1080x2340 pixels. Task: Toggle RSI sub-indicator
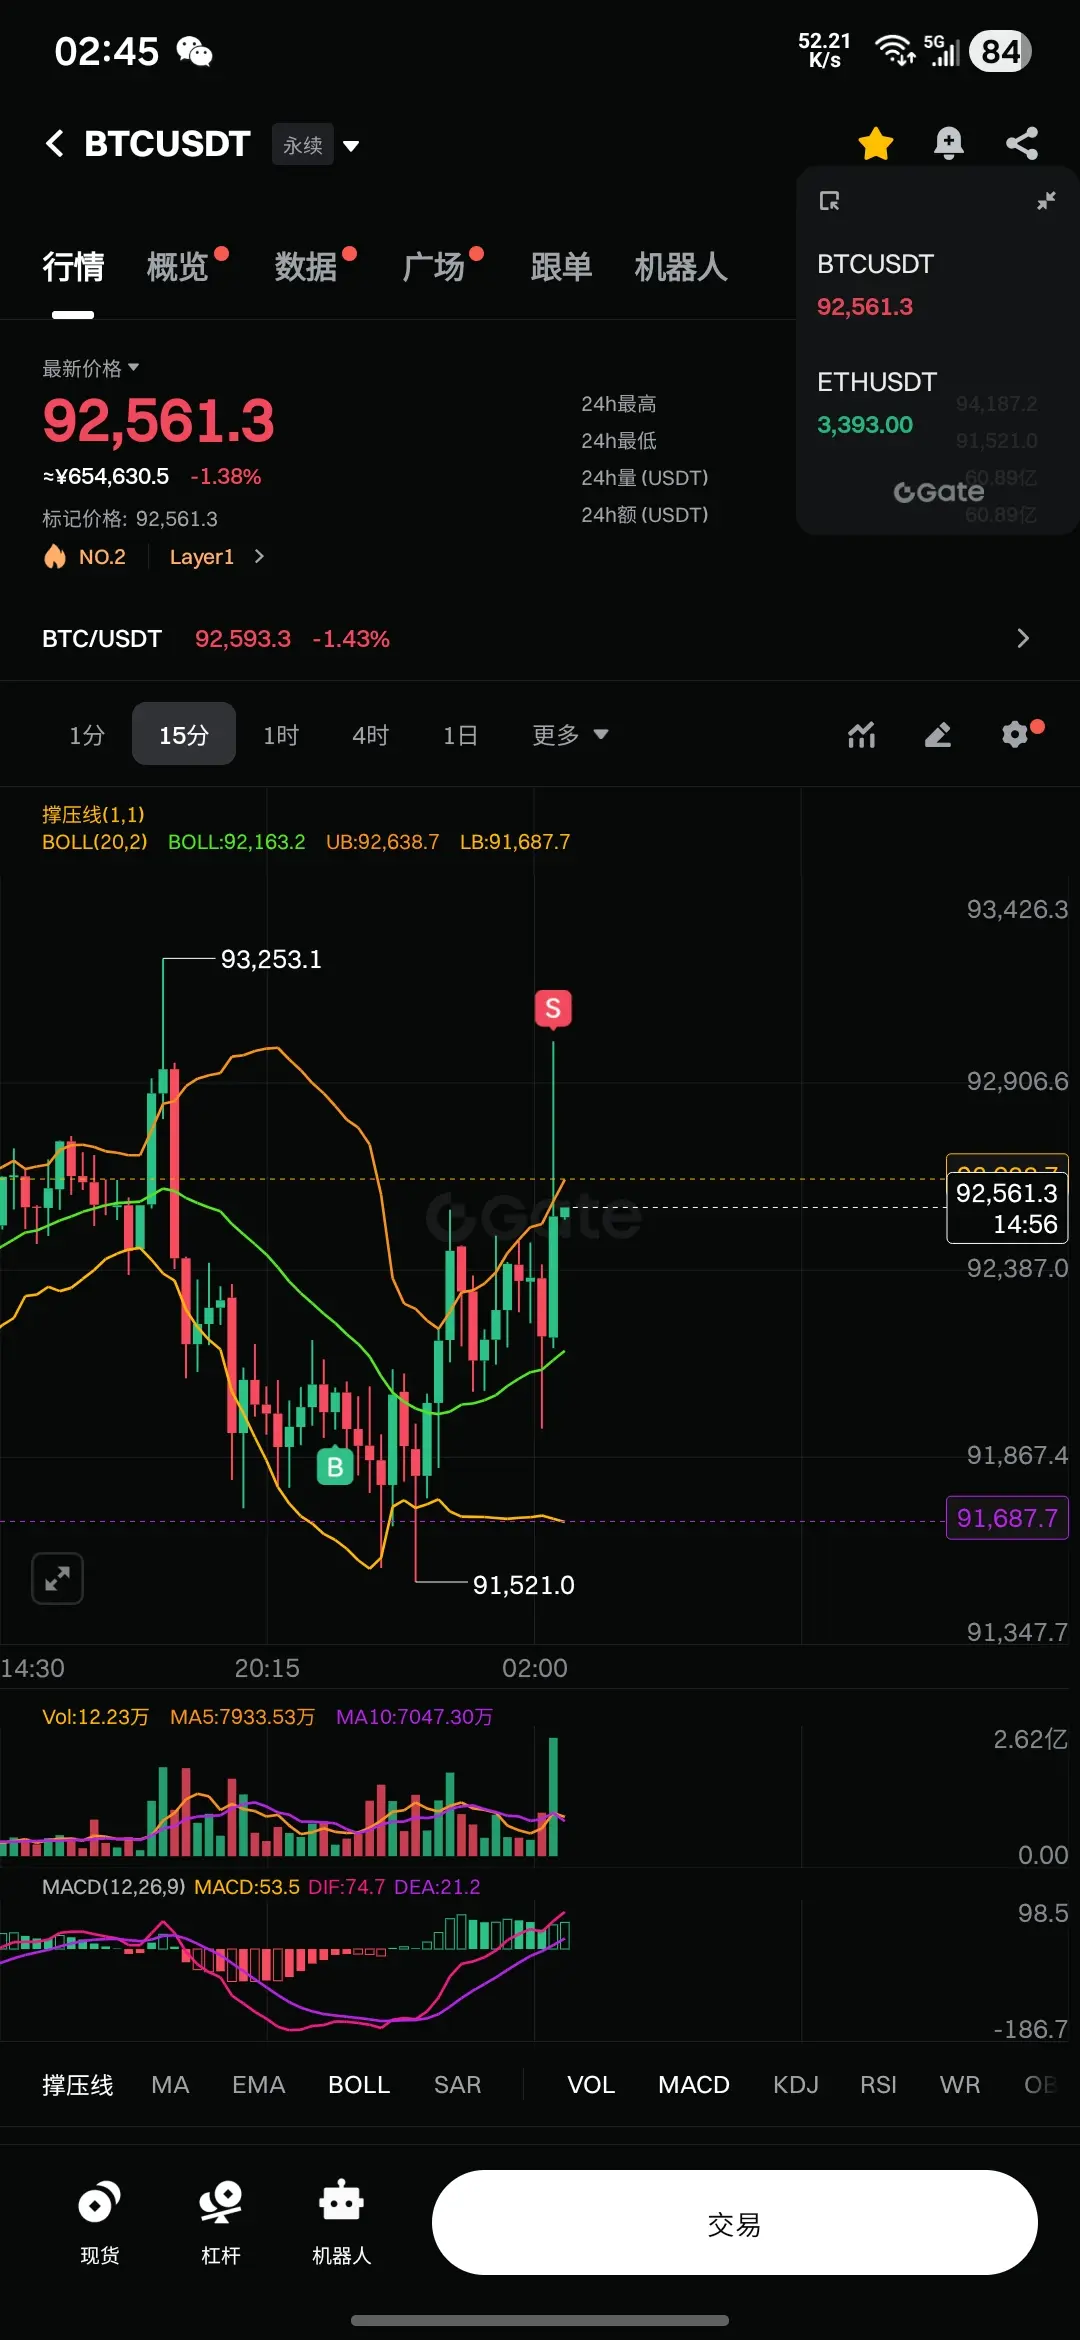[x=878, y=2085]
